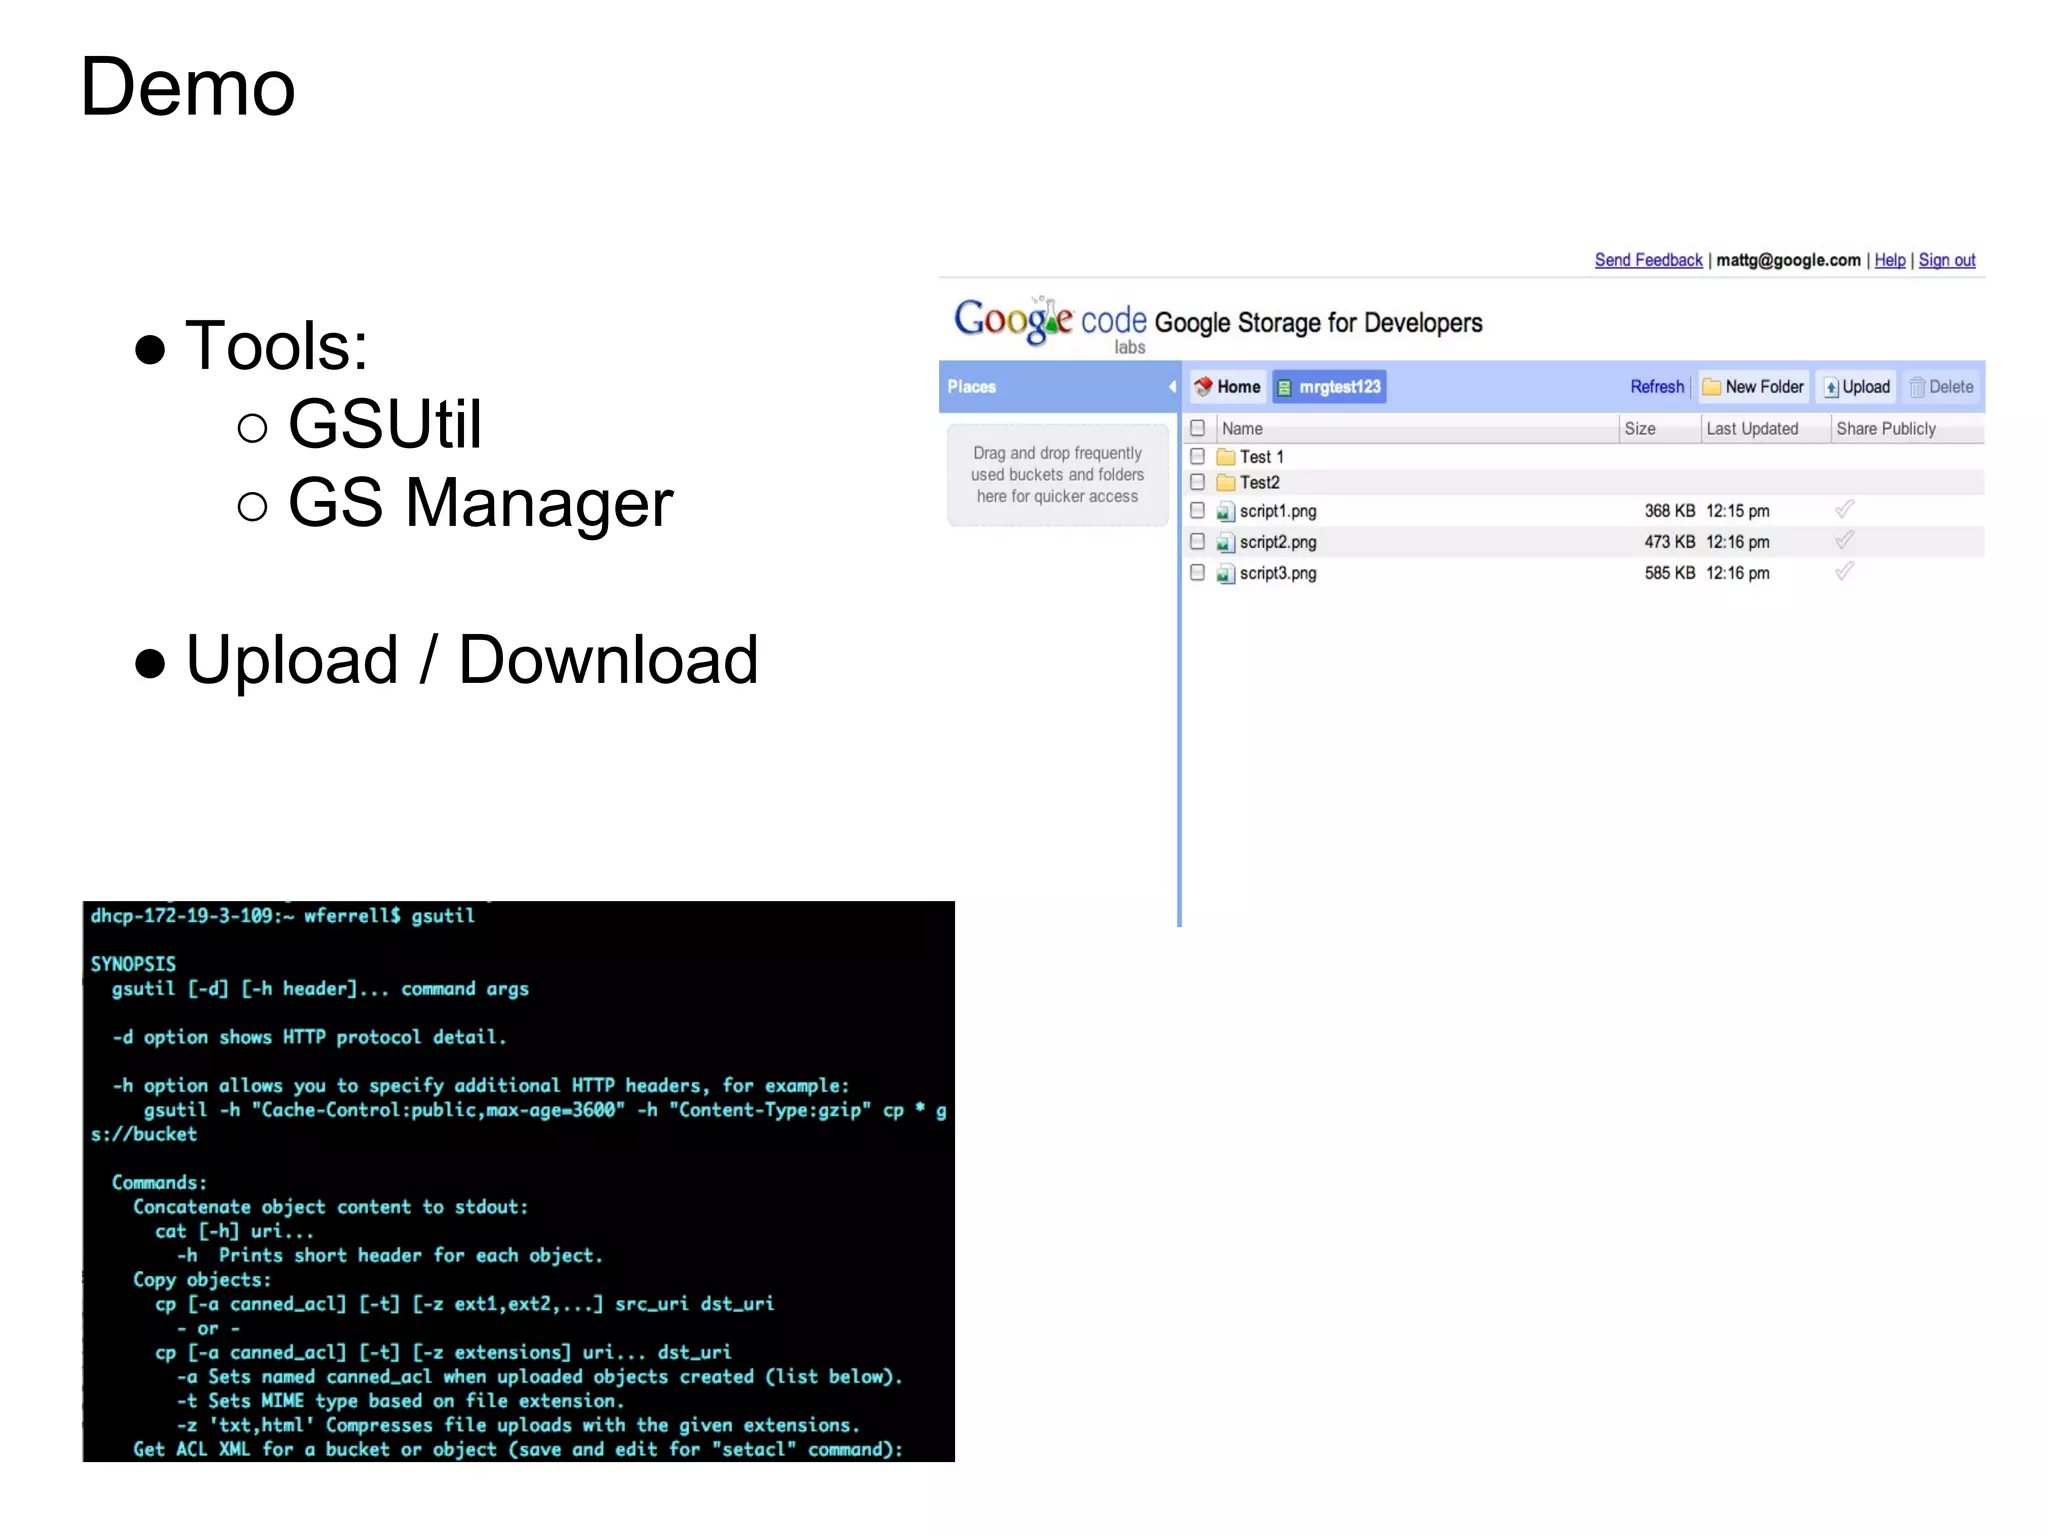2048x1536 pixels.
Task: Collapse the Places panel arrow
Action: [x=1172, y=387]
